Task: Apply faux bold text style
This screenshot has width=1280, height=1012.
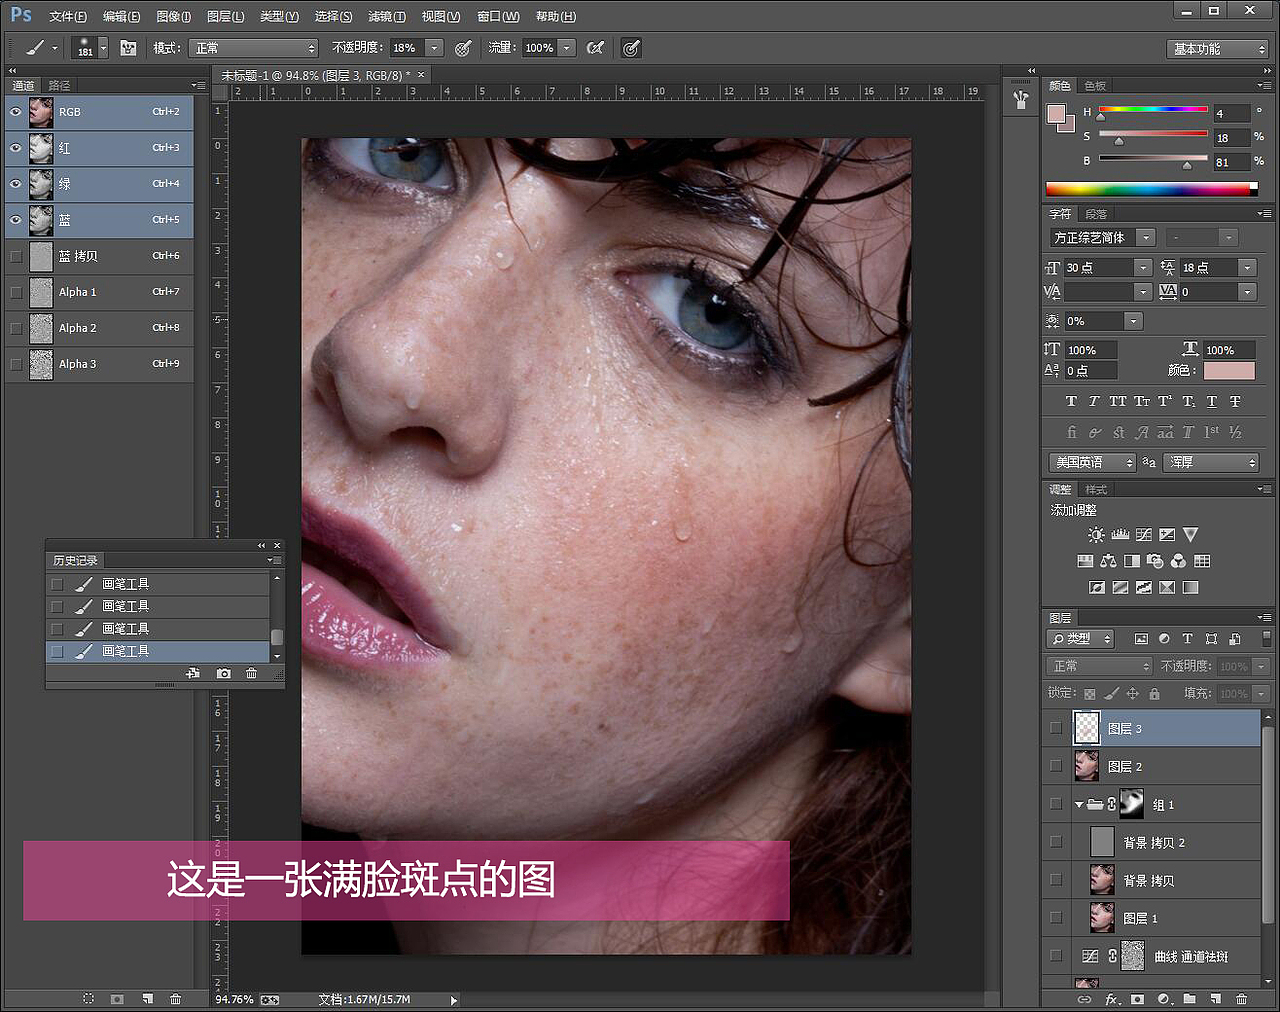Action: pyautogui.click(x=1071, y=401)
